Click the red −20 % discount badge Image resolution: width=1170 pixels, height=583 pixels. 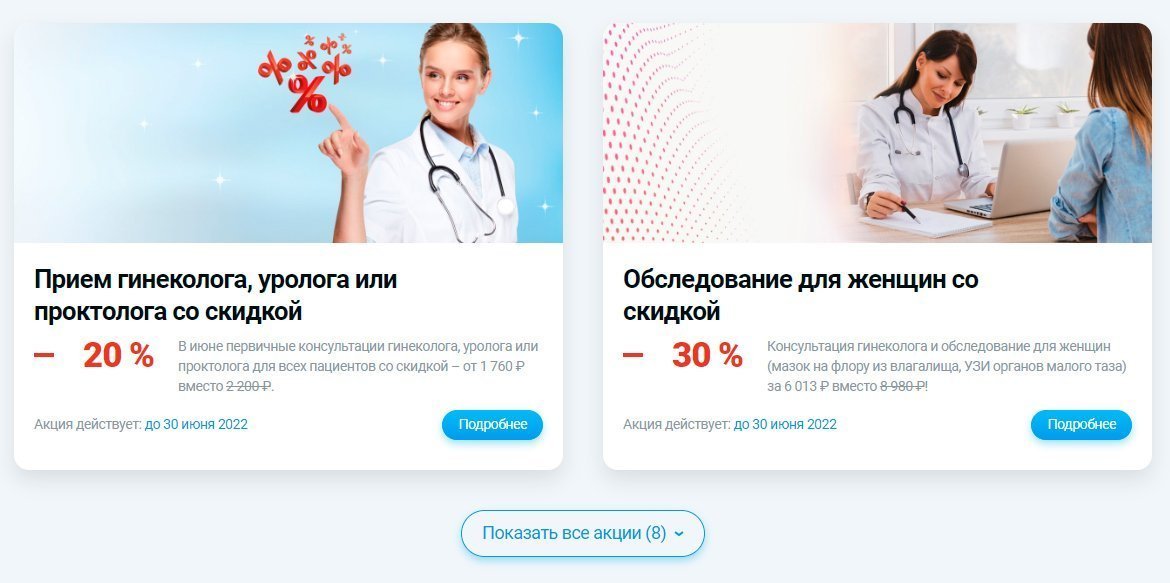(x=94, y=356)
